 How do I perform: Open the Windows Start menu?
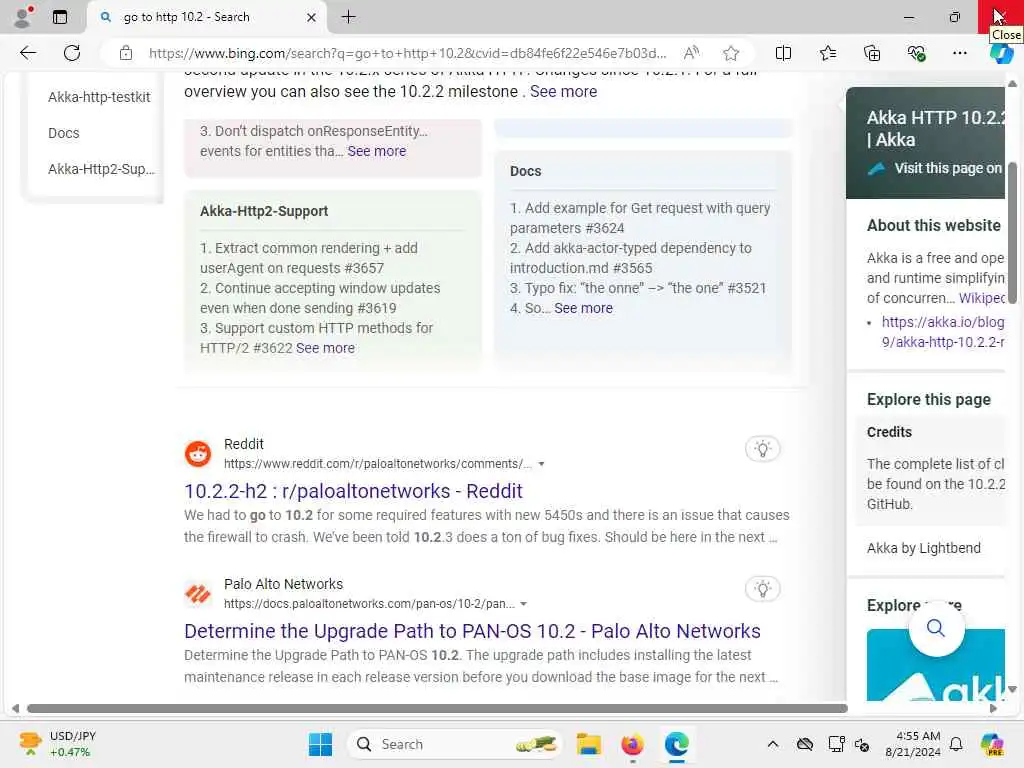(x=320, y=744)
